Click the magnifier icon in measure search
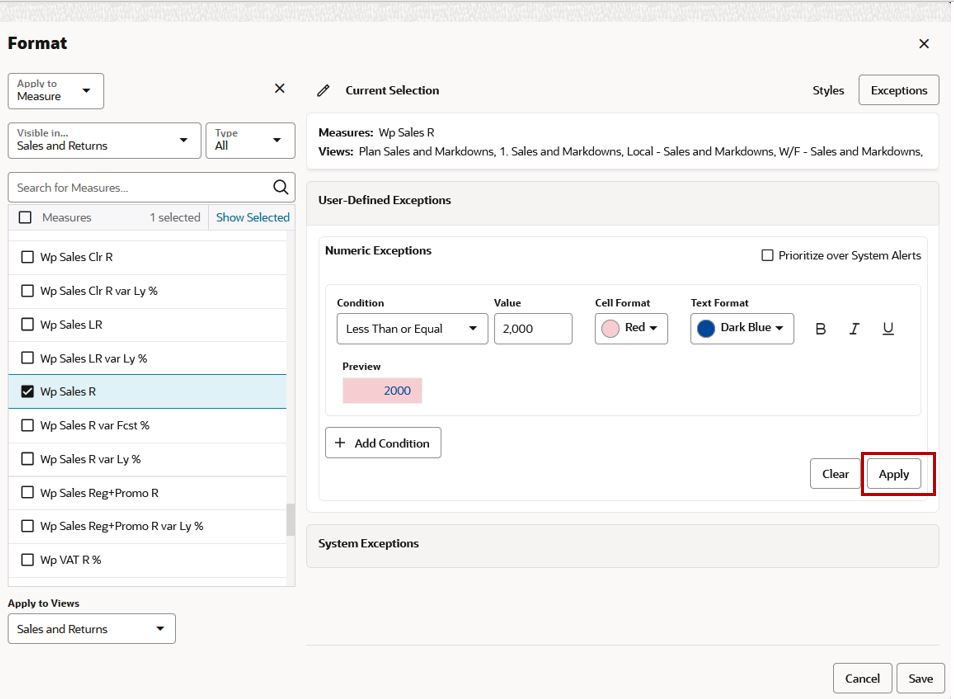The width and height of the screenshot is (954, 699). (x=280, y=187)
